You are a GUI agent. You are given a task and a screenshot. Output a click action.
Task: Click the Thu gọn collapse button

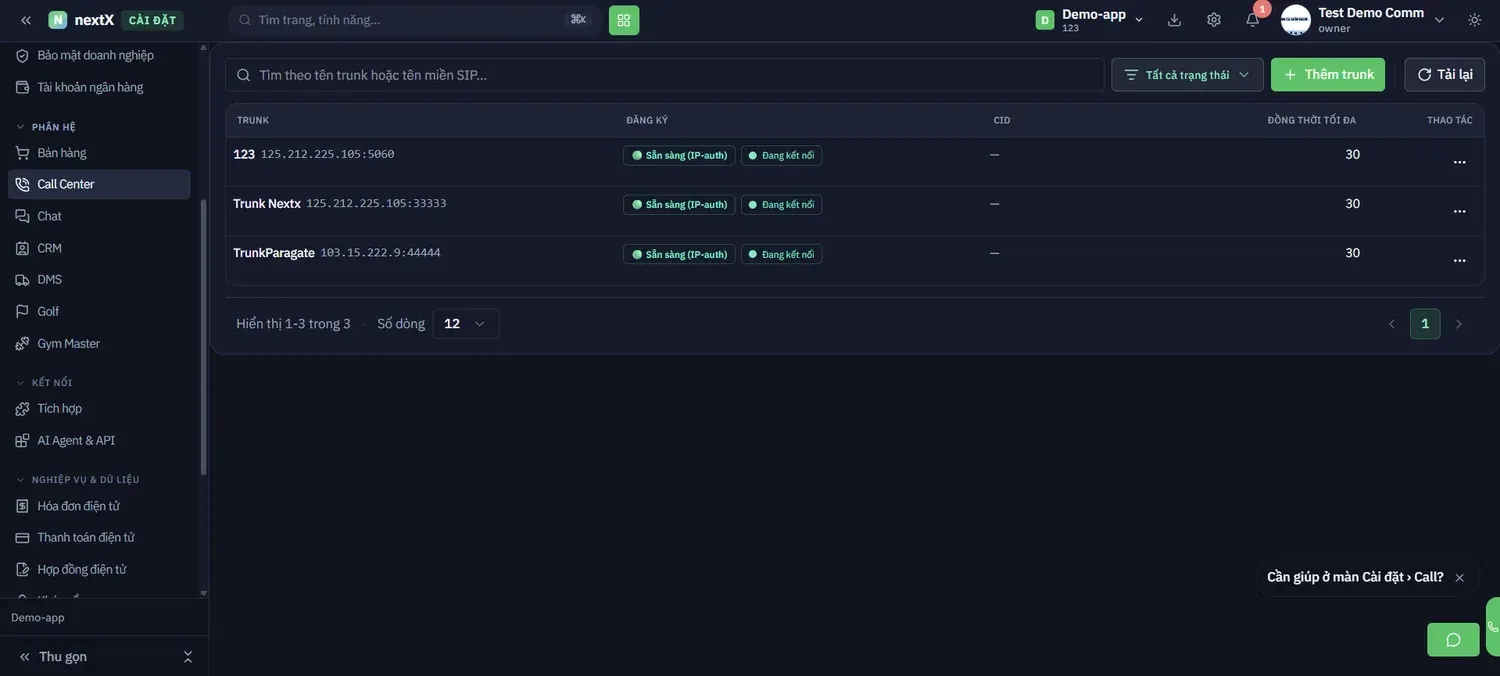tap(104, 657)
